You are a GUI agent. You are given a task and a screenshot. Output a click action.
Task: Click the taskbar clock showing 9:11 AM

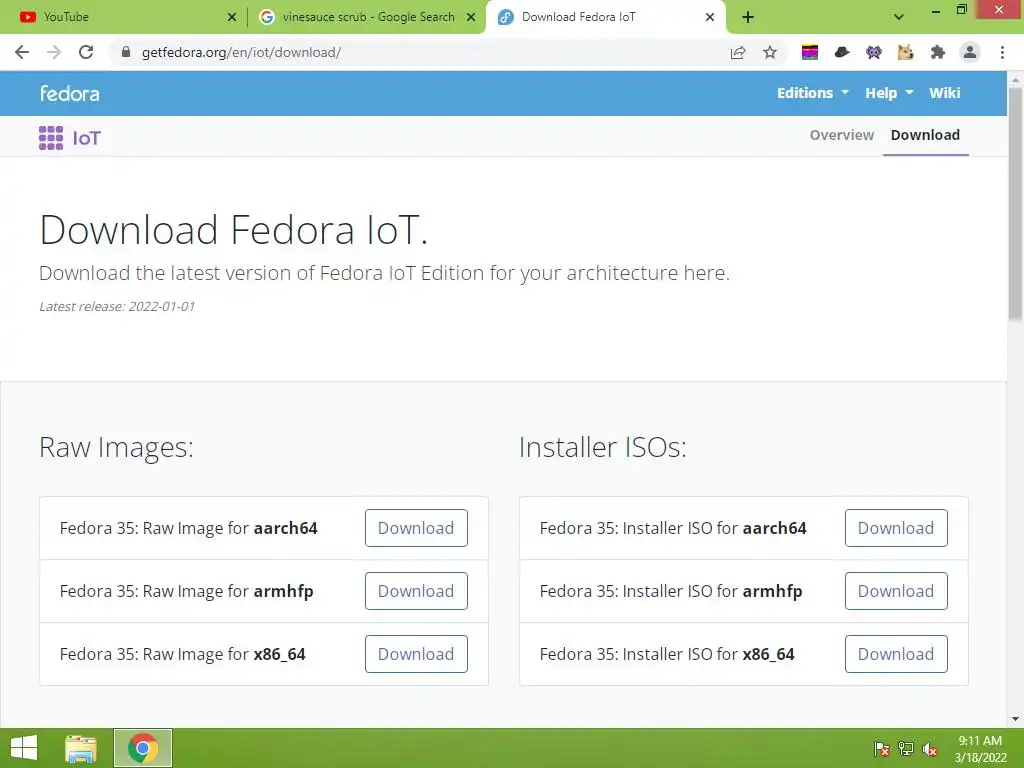[980, 749]
